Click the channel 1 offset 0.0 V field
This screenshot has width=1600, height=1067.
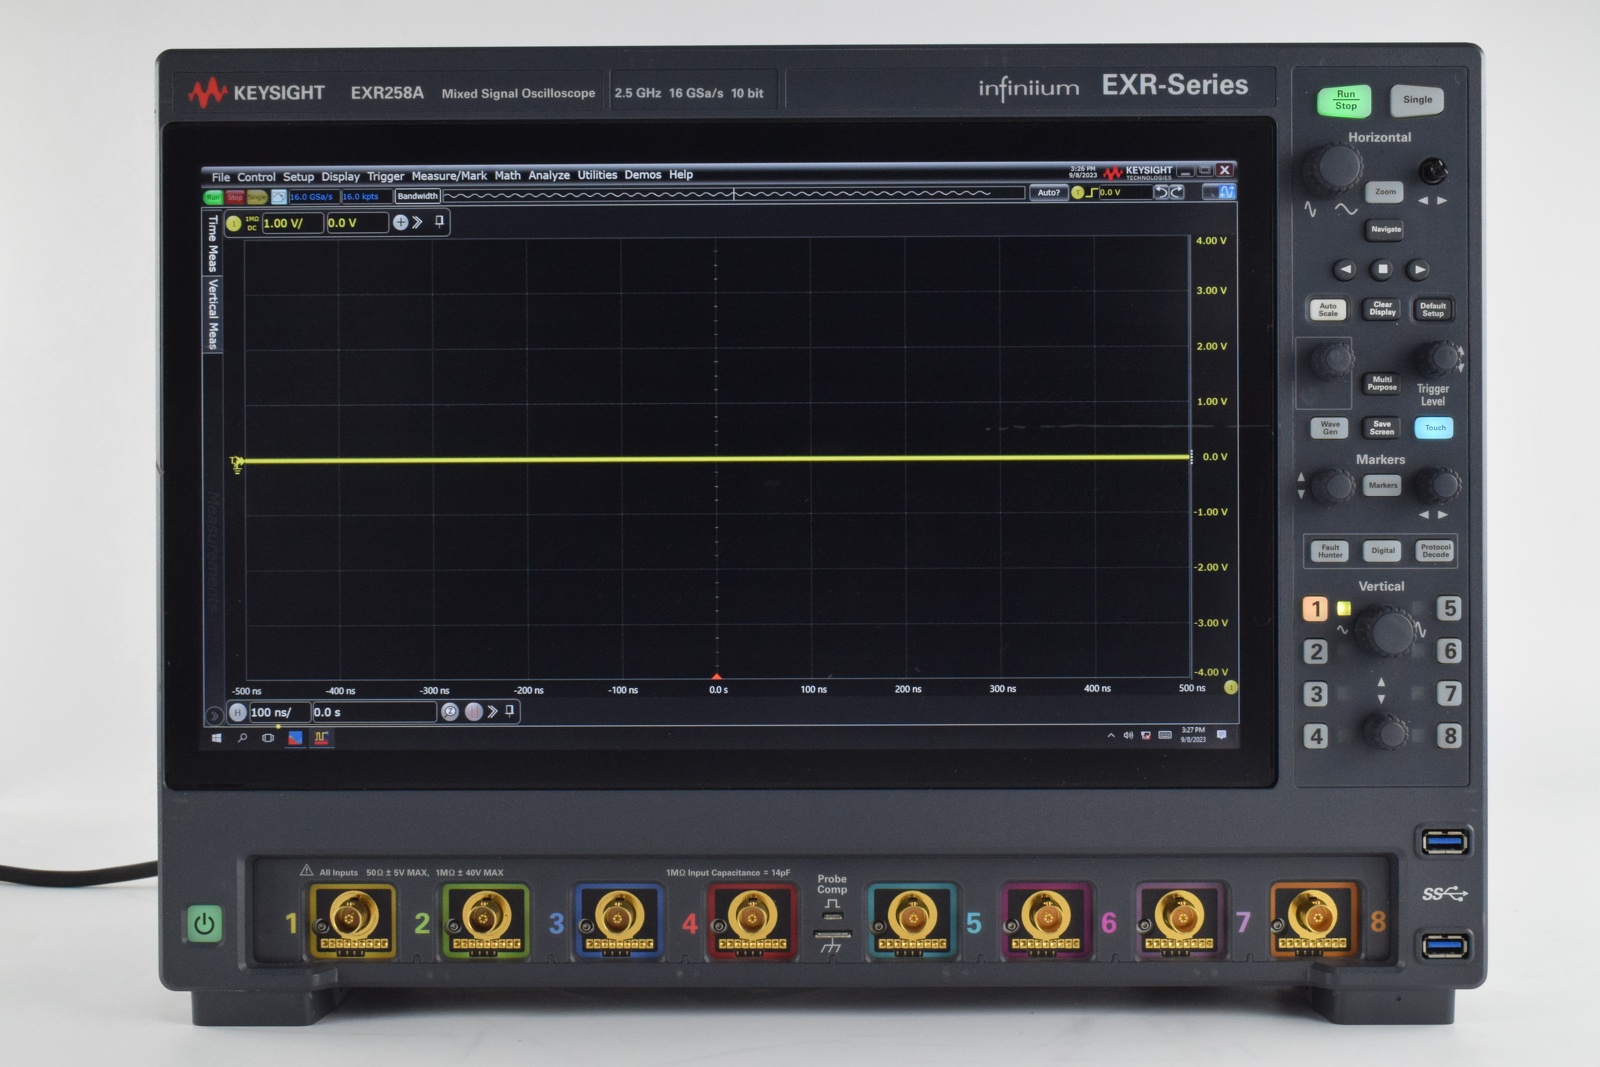357,223
